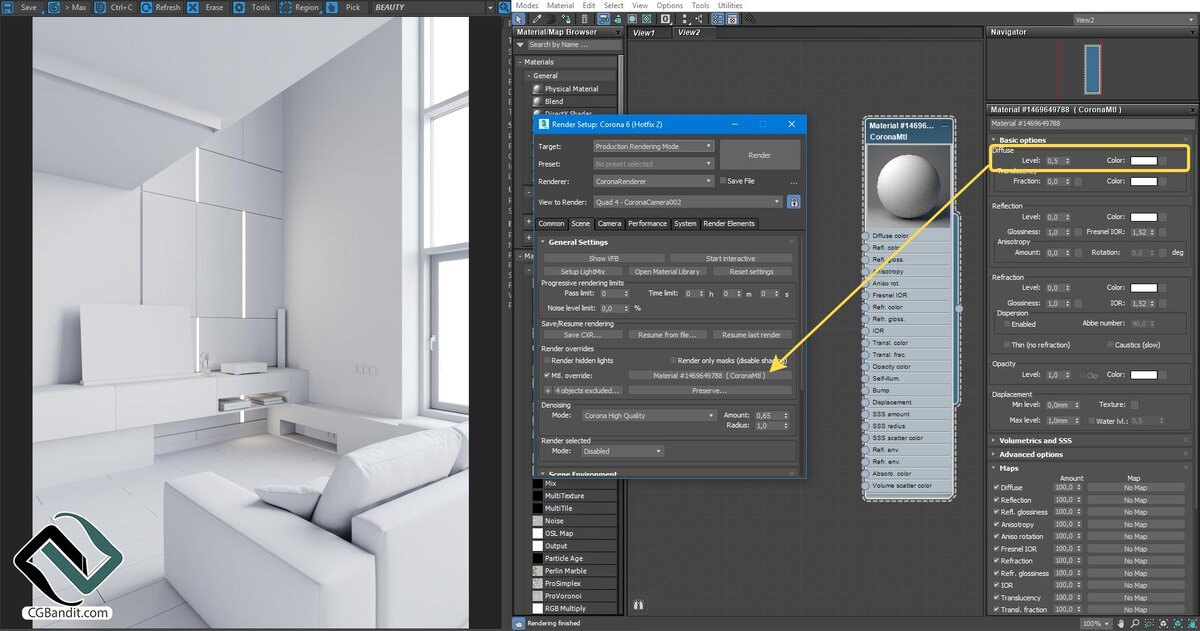
Task: Click the Erase icon in frame buffer
Action: point(193,7)
